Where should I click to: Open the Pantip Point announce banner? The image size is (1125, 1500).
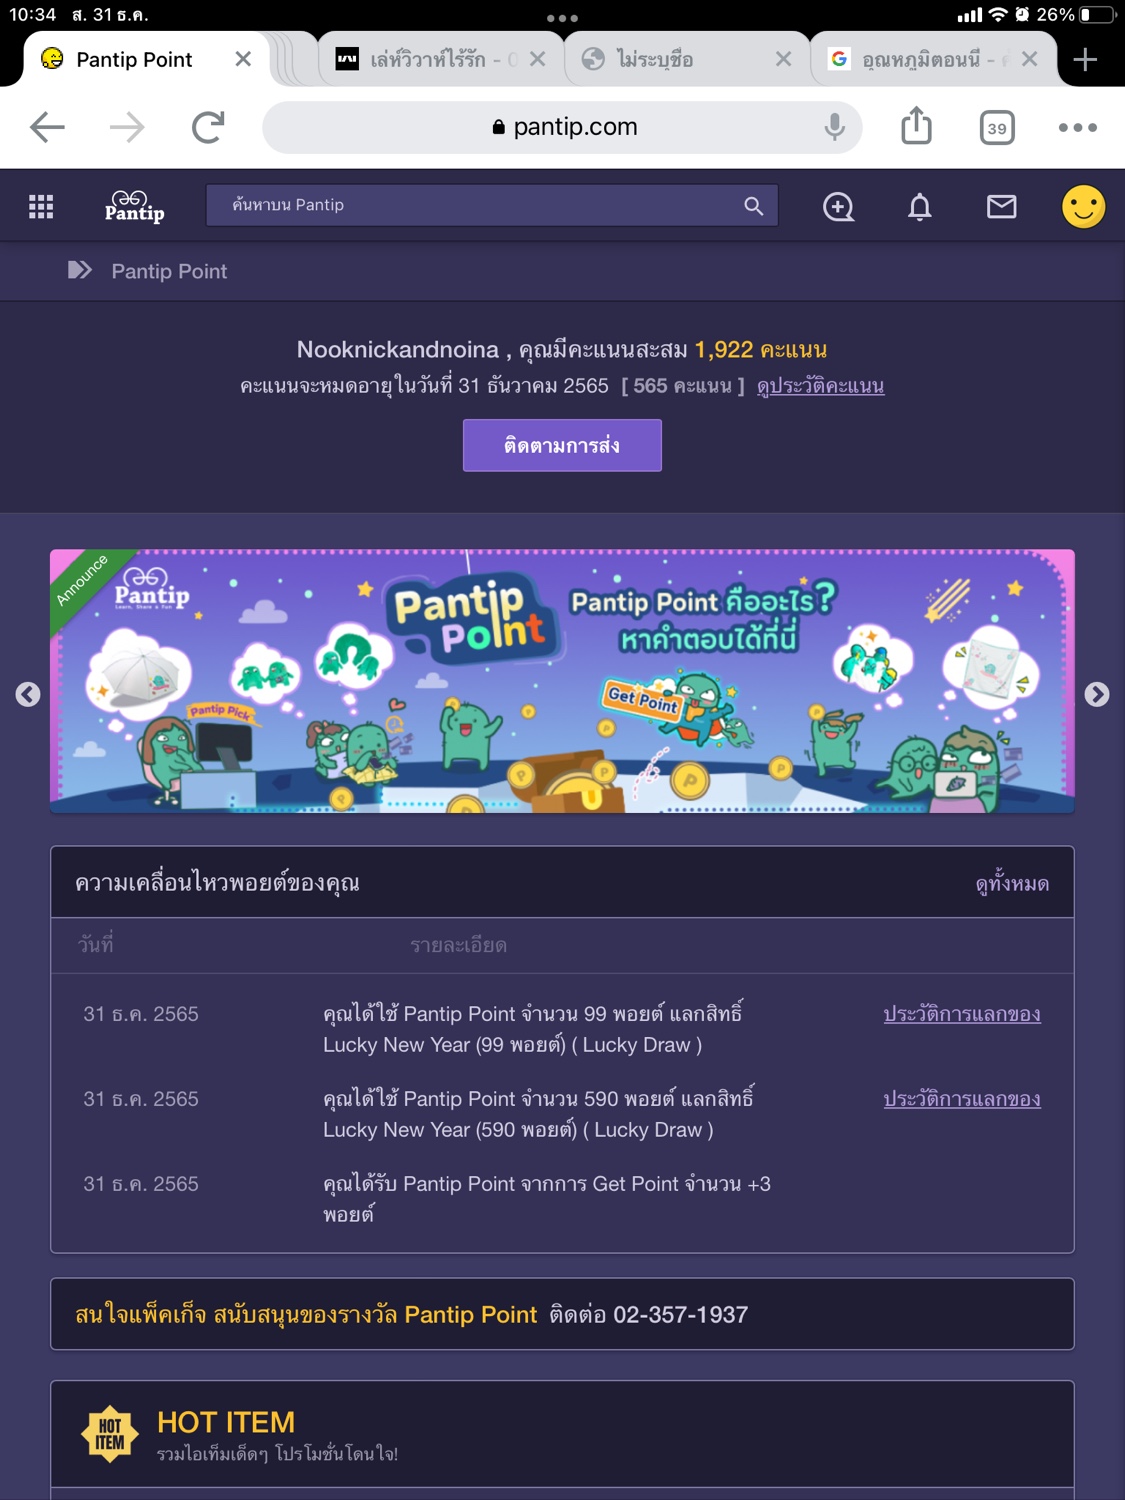pos(562,681)
